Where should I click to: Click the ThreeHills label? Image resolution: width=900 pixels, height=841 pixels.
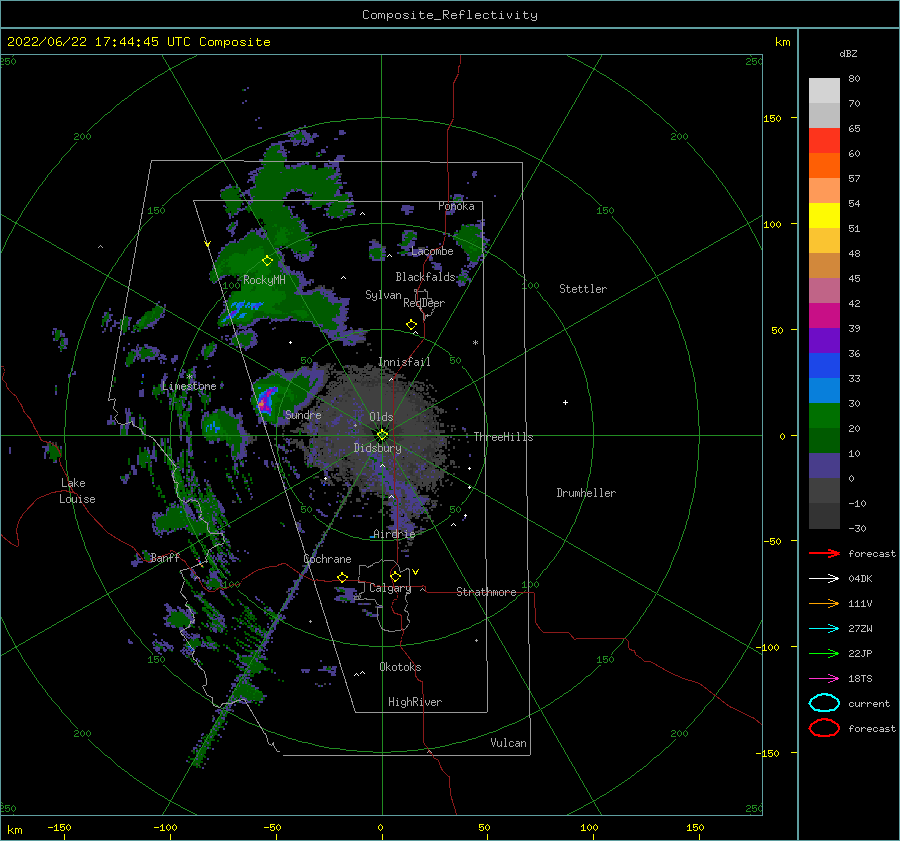[503, 437]
